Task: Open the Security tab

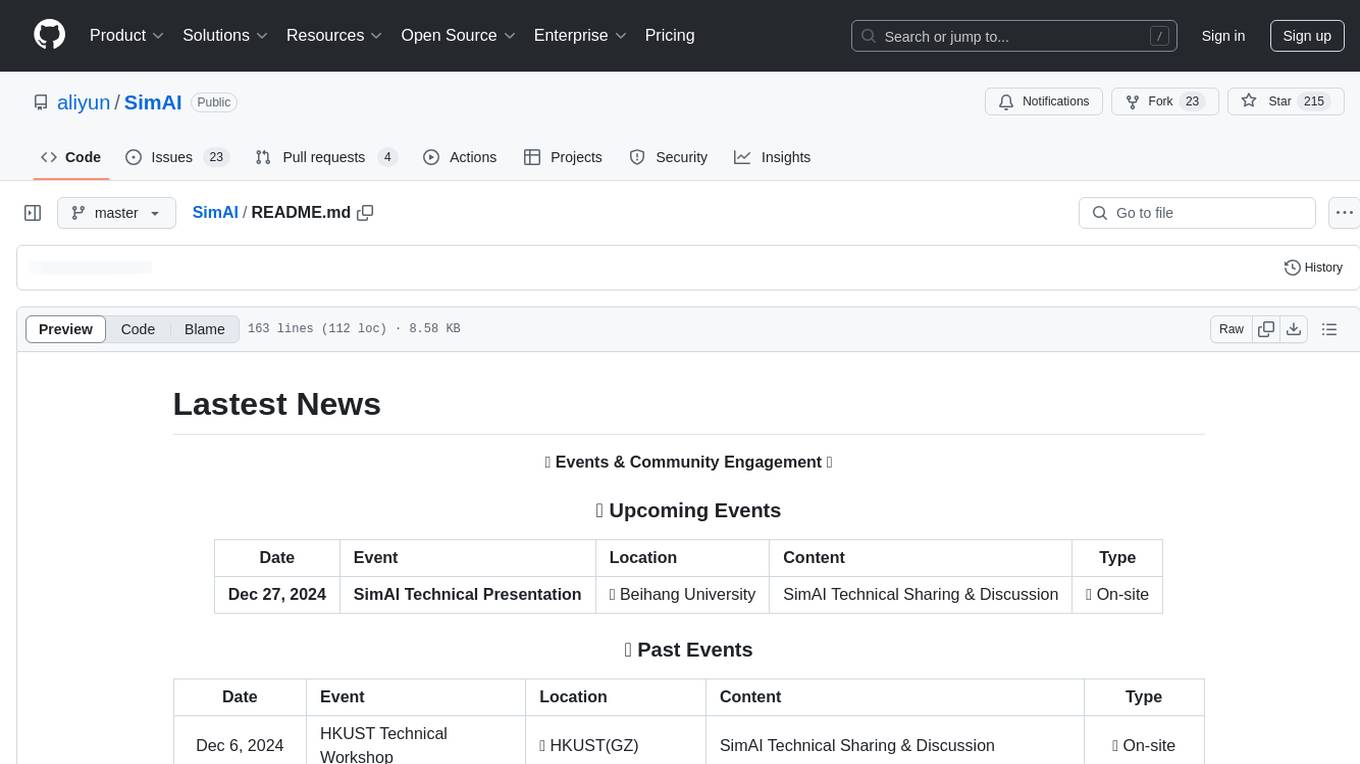Action: click(x=668, y=157)
